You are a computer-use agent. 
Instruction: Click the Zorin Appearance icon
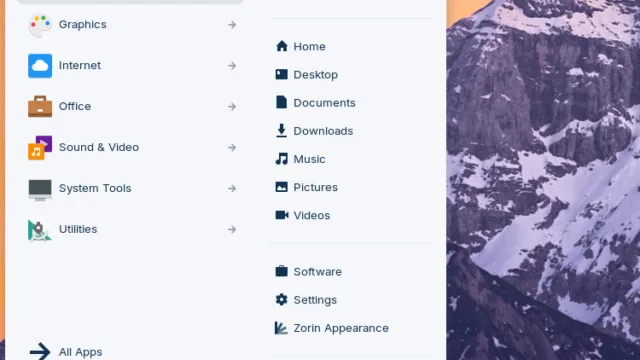click(281, 328)
